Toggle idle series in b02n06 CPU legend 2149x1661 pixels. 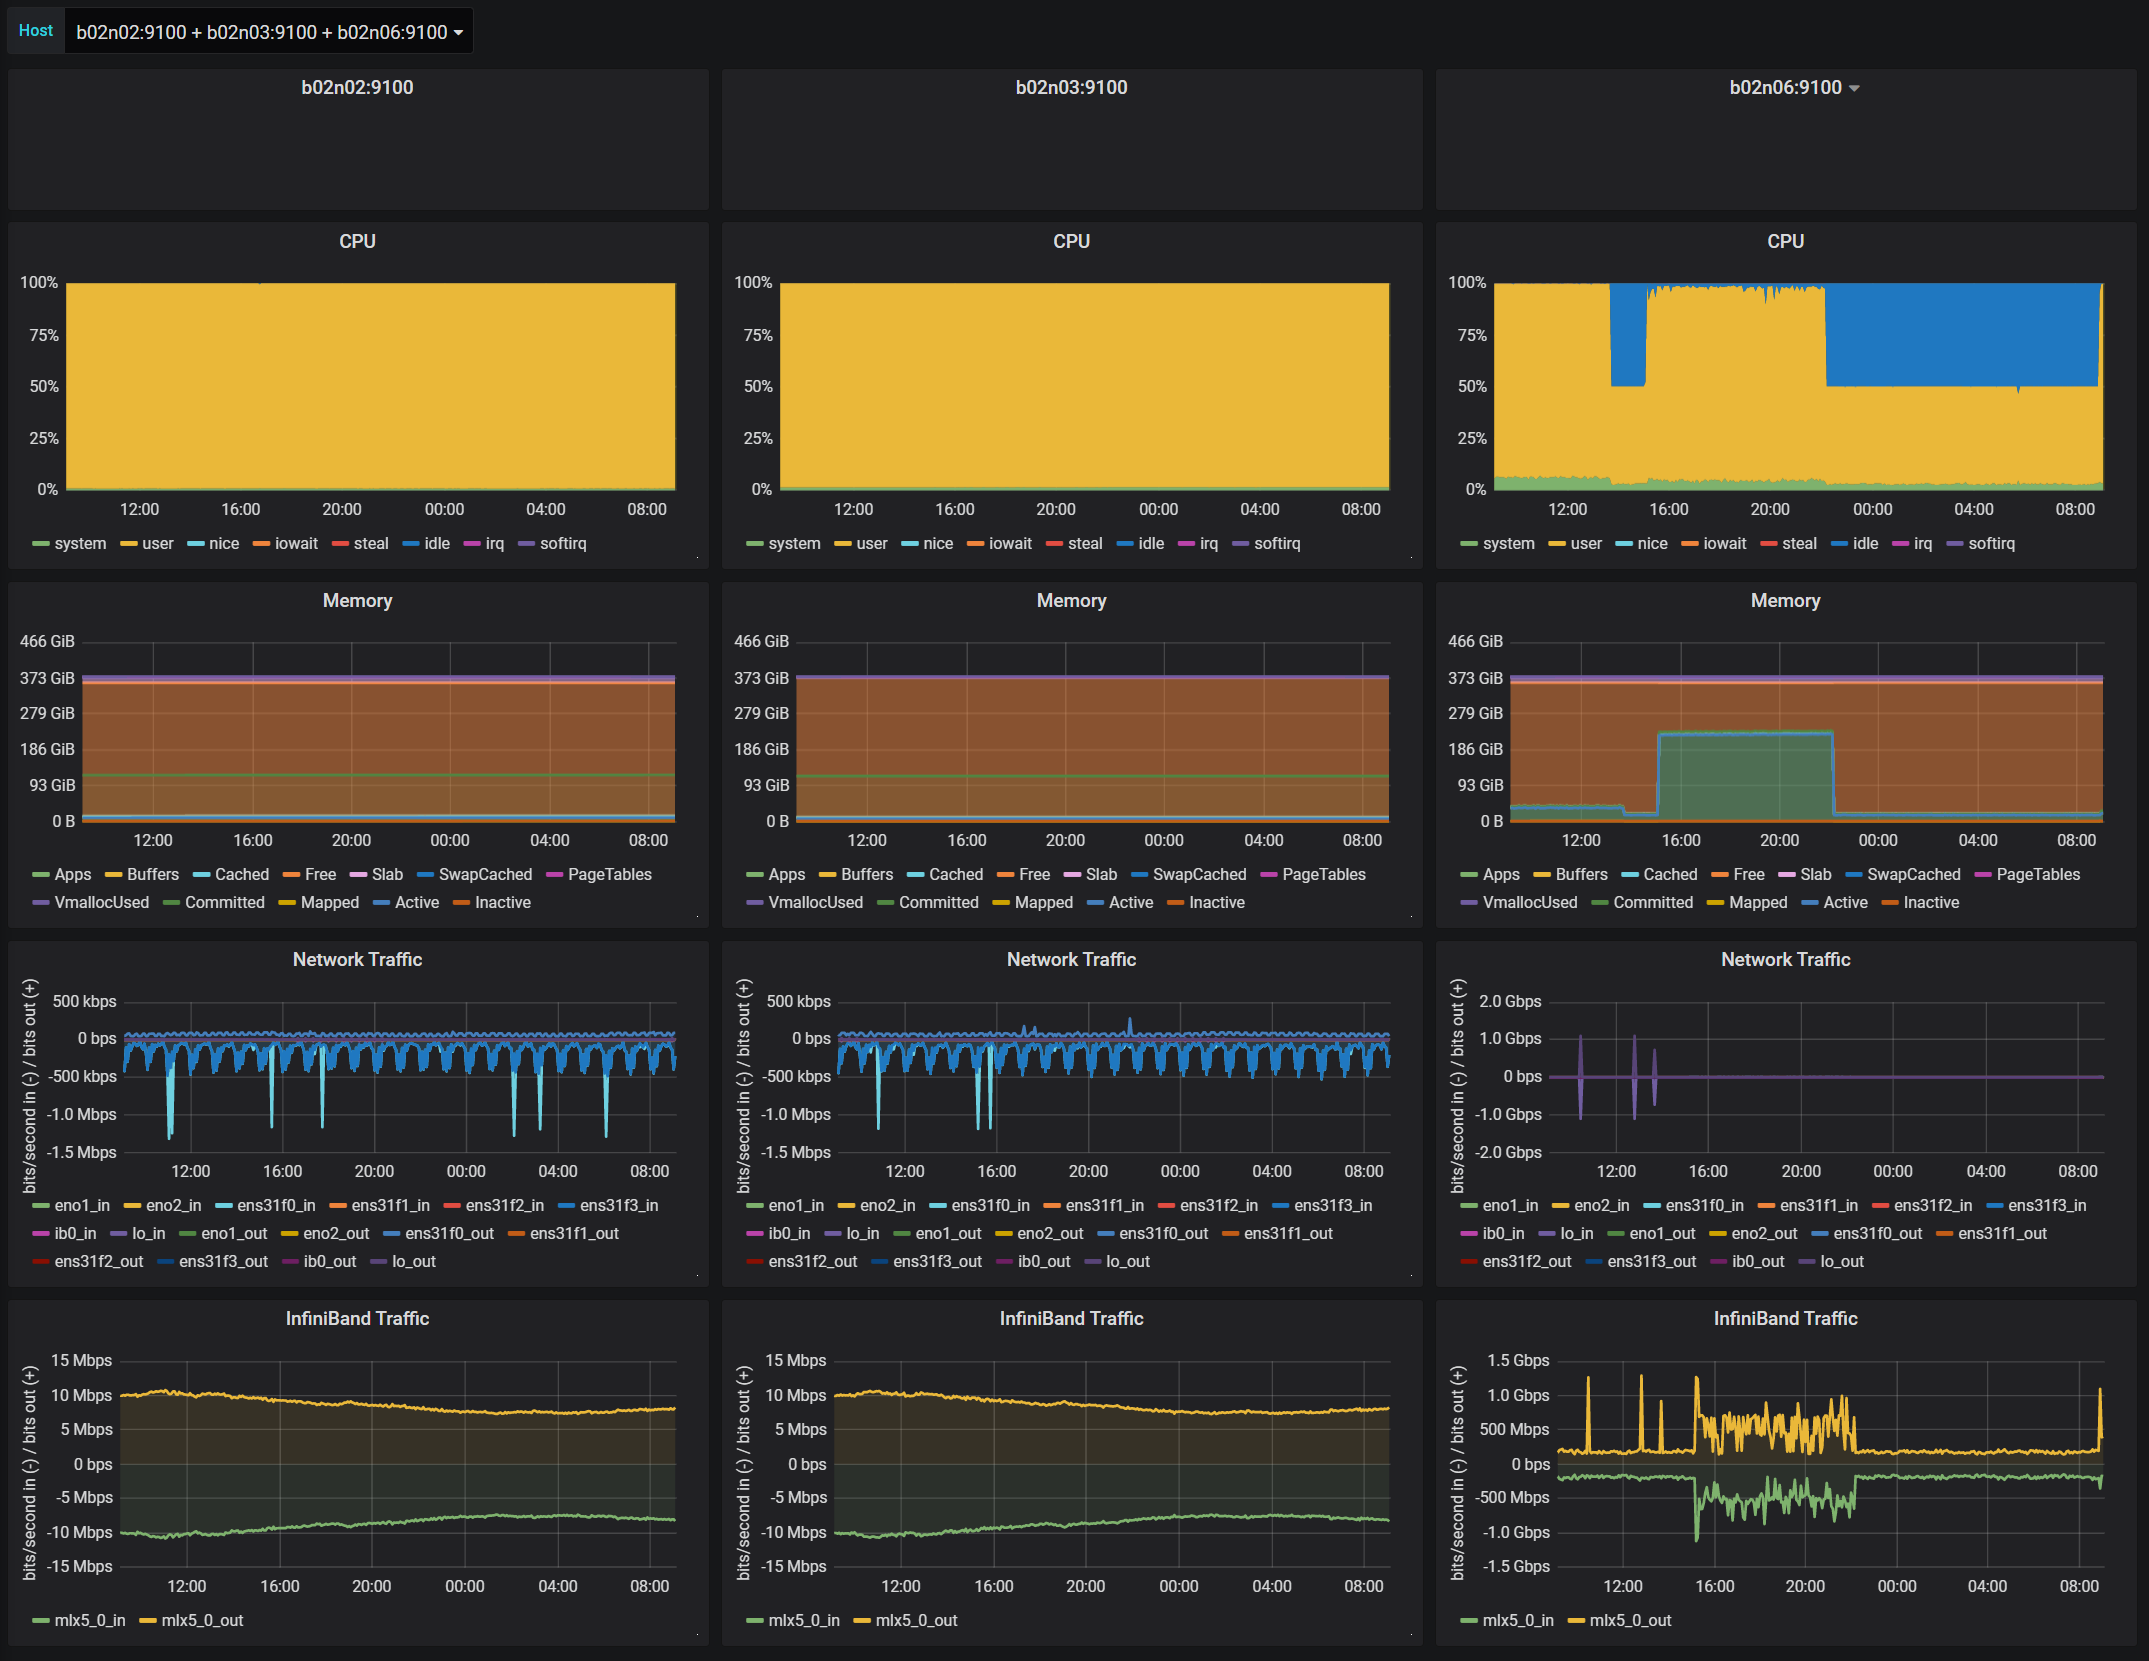point(1865,543)
